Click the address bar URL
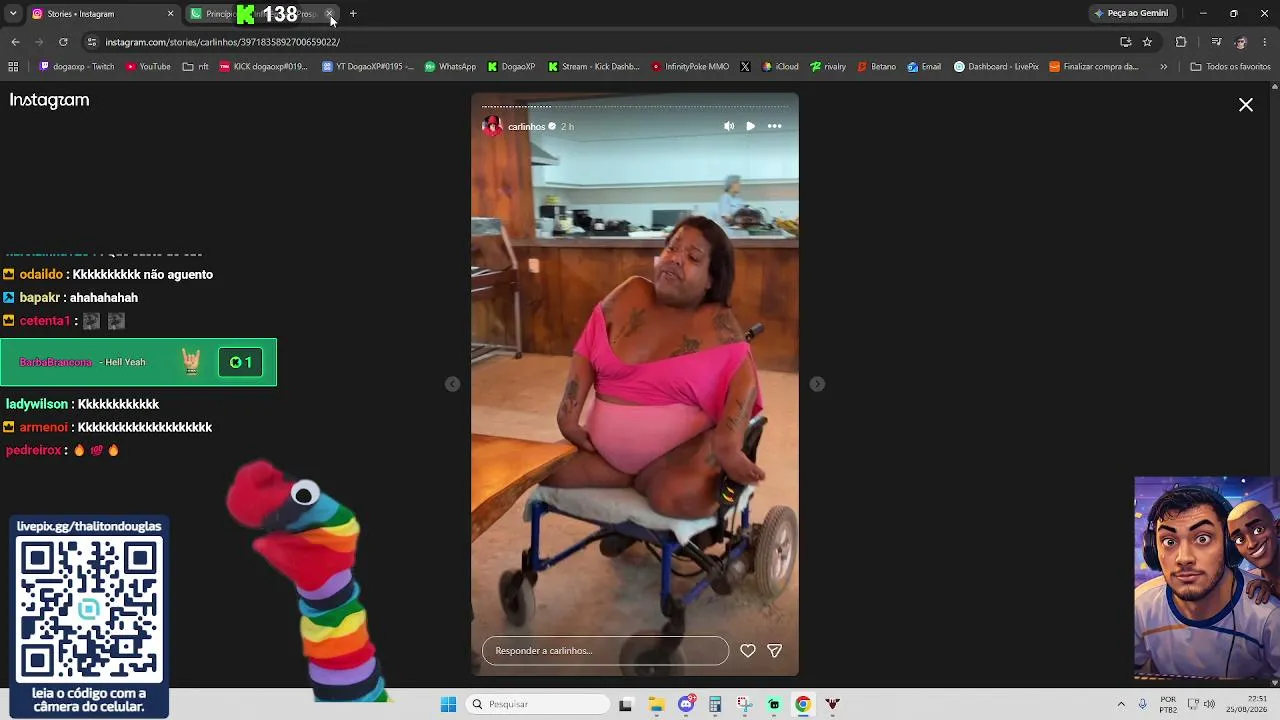 (223, 42)
